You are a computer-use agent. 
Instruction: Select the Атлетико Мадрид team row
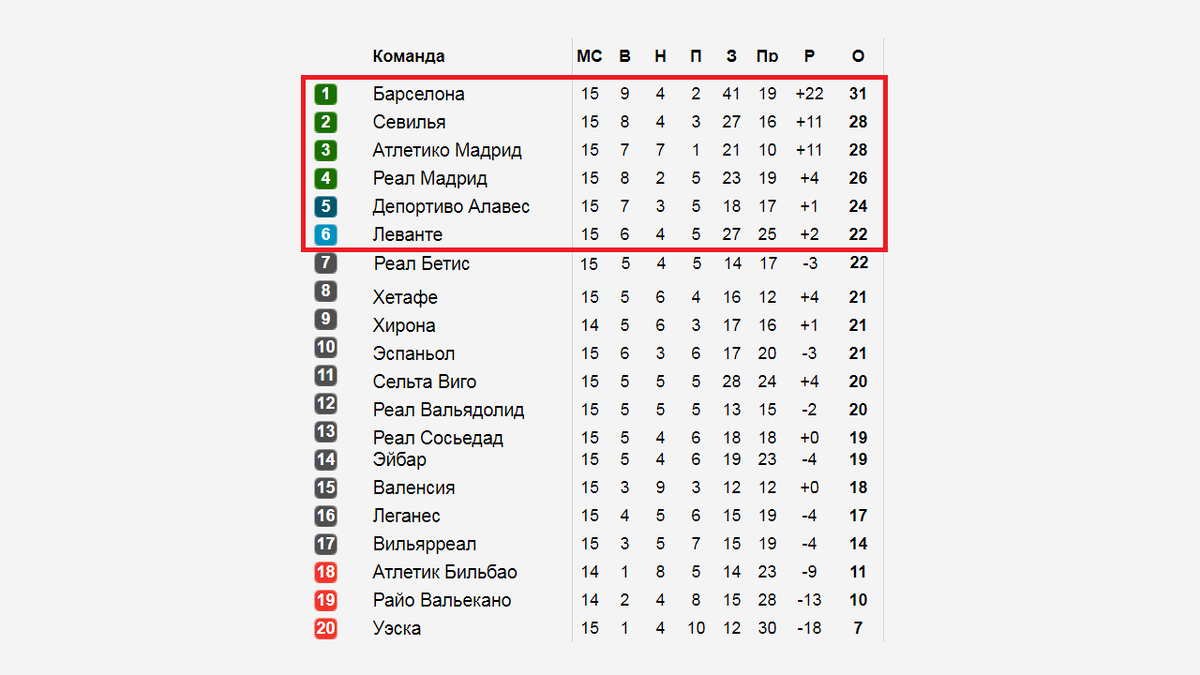click(593, 150)
